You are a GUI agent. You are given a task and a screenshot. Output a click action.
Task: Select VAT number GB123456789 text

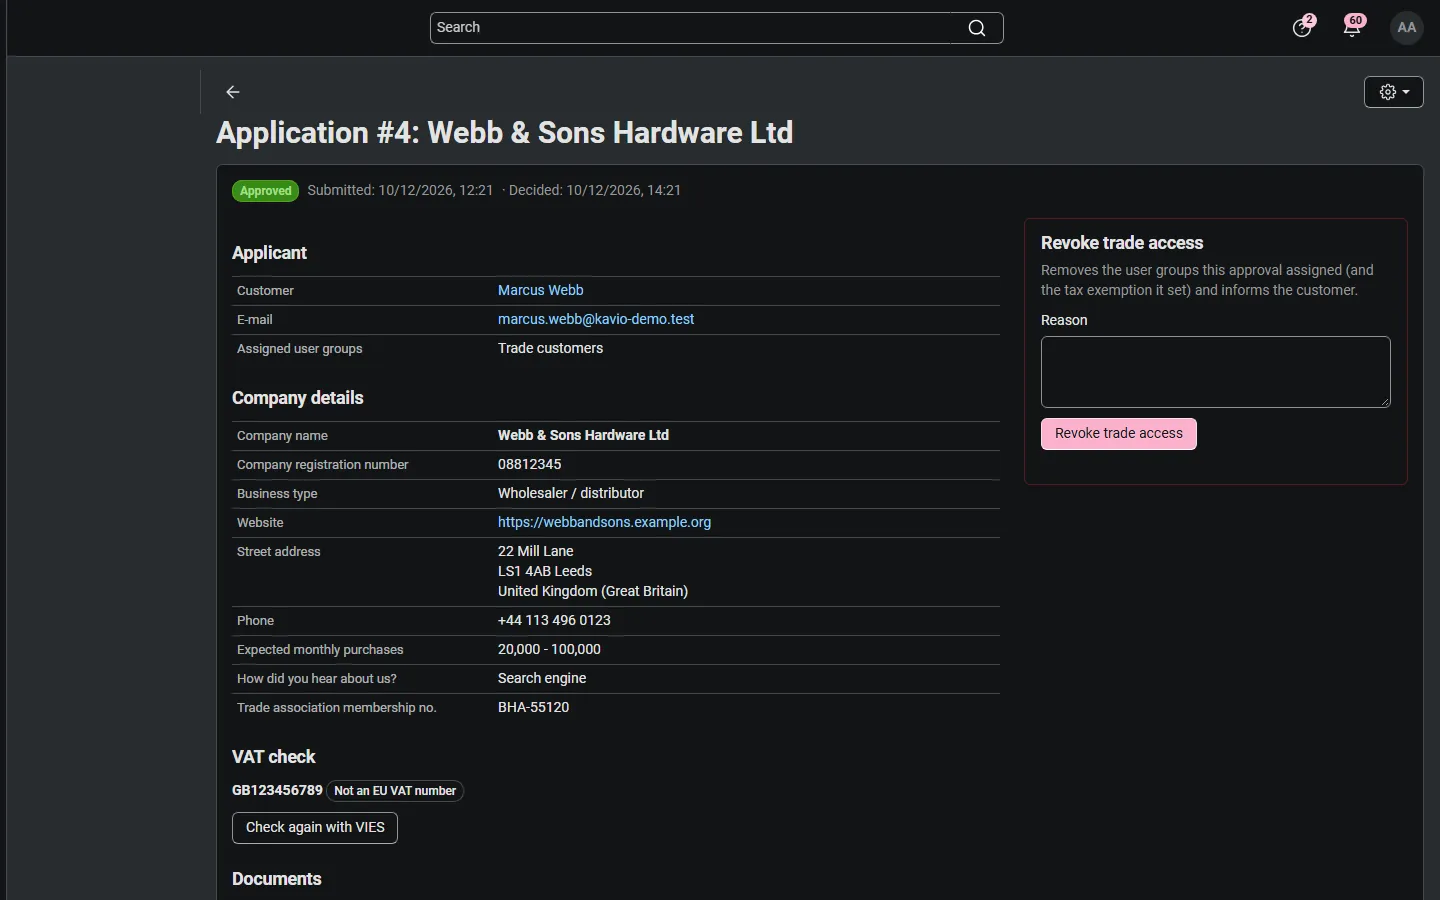coord(277,790)
